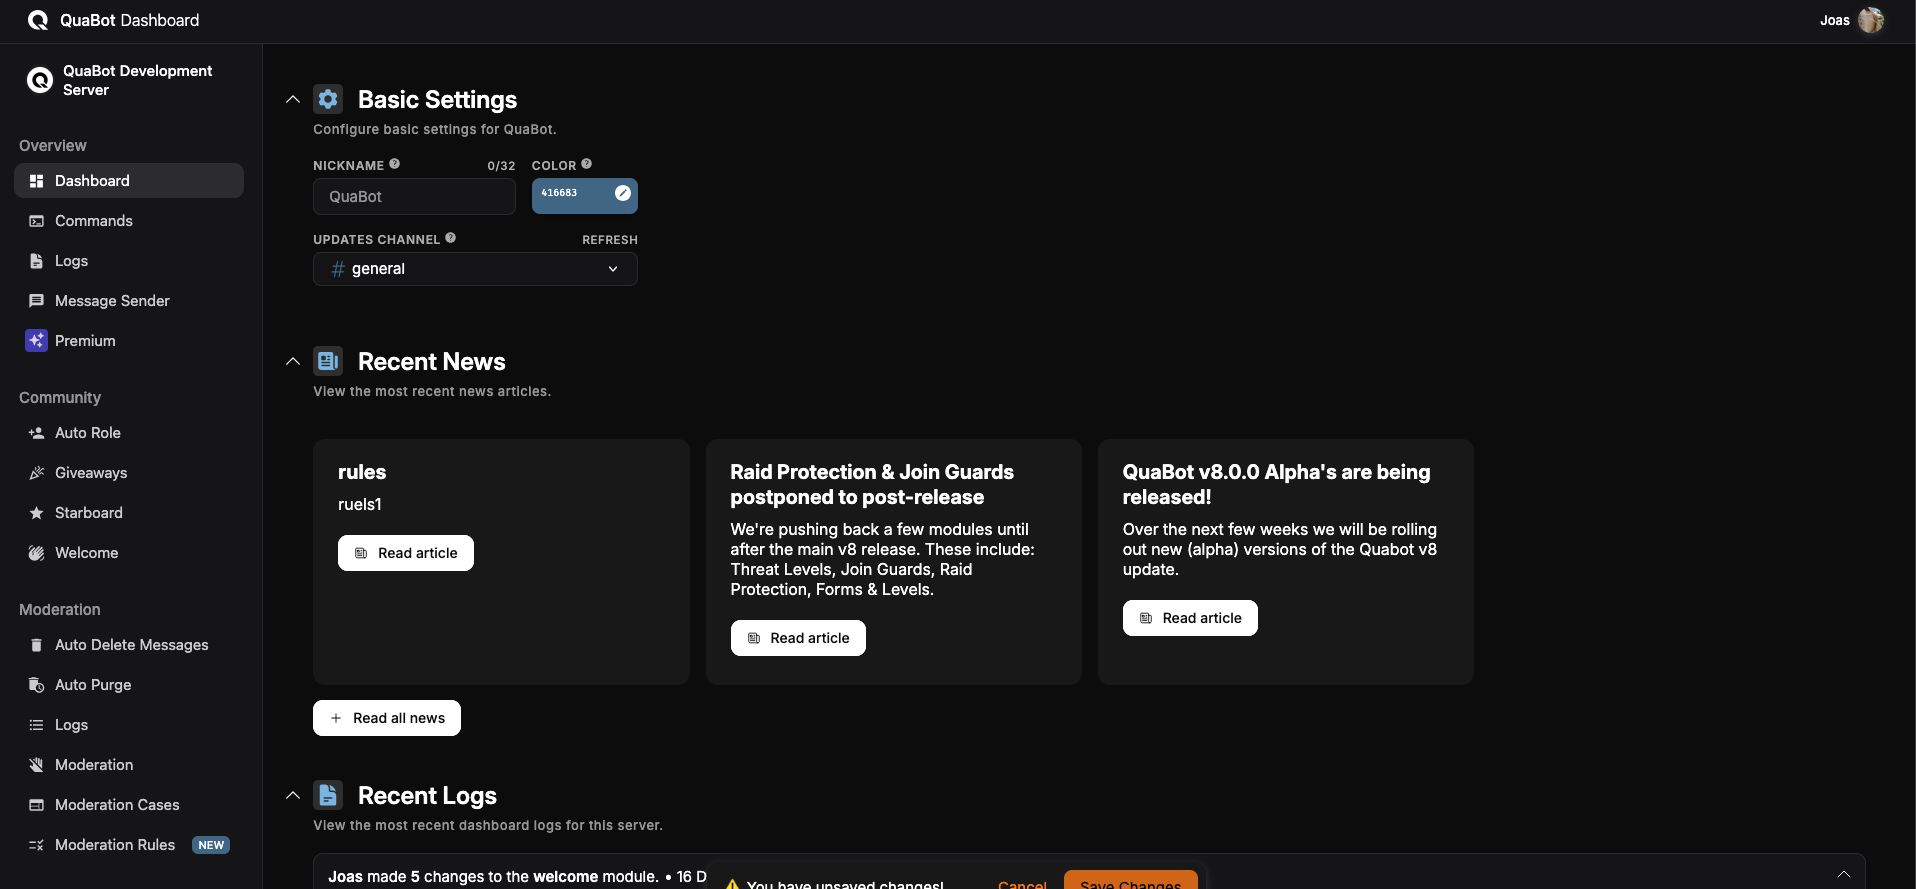Click the Dashboard grid icon

36,181
